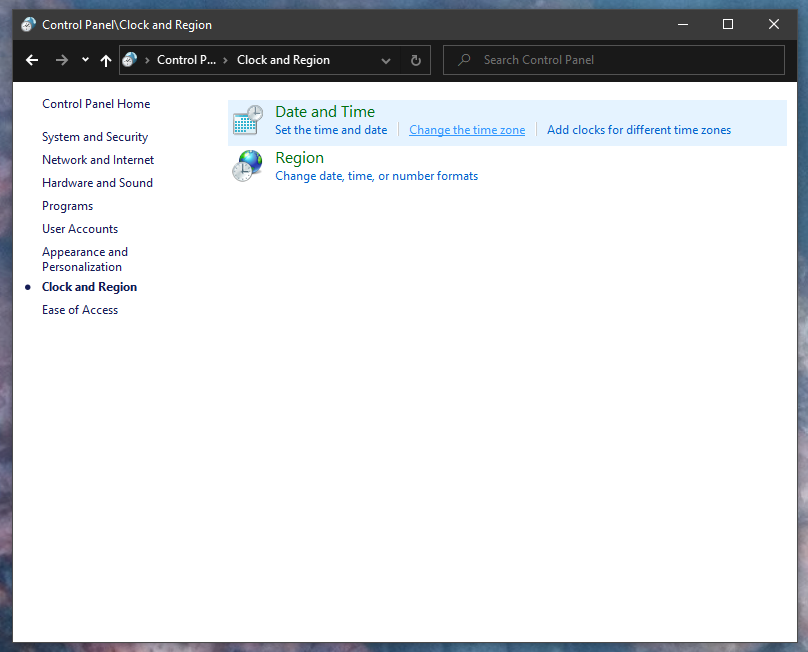The width and height of the screenshot is (808, 652).
Task: Click the forward navigation arrow
Action: coord(60,60)
